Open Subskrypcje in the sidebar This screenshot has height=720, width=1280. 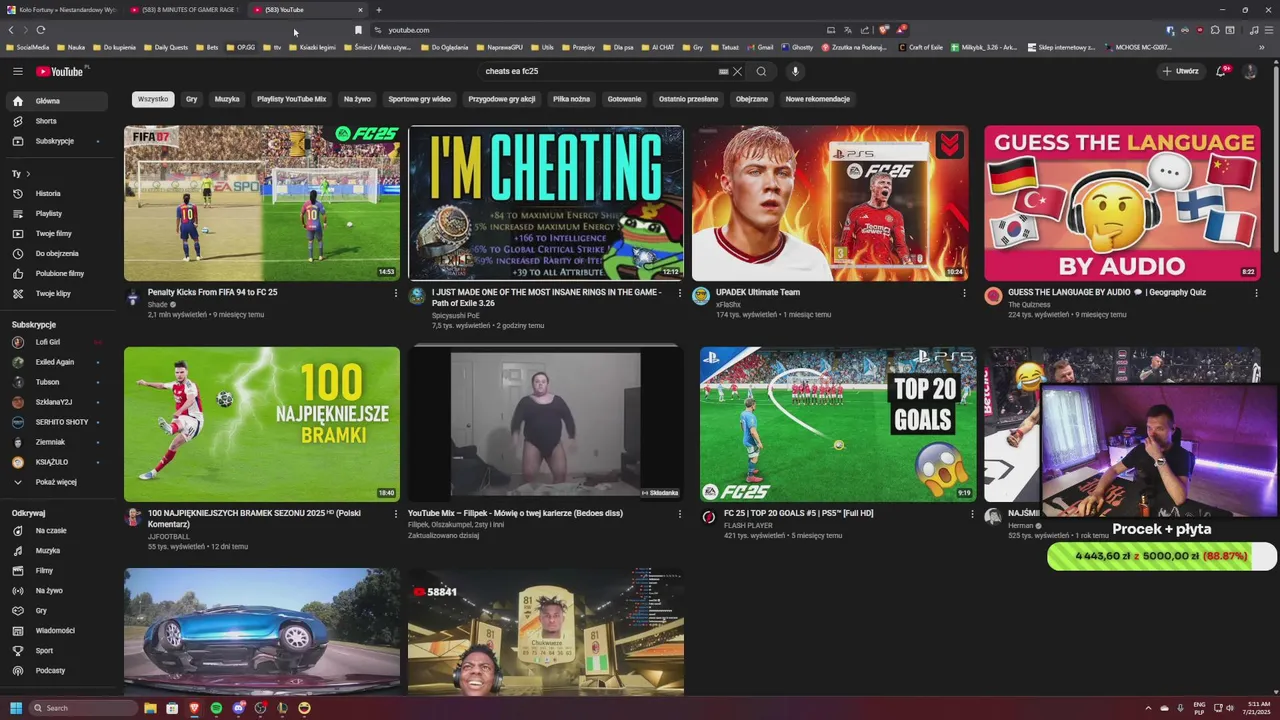(56, 141)
